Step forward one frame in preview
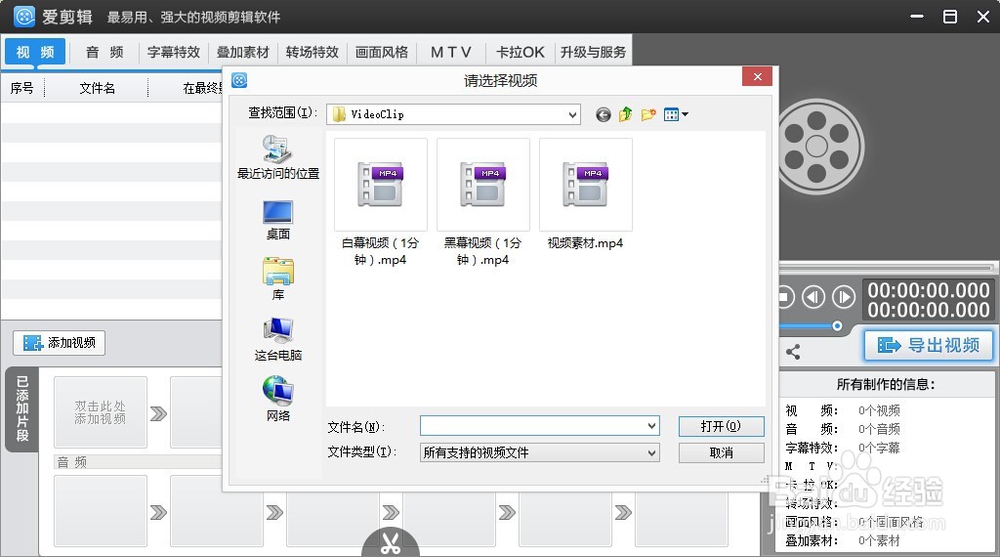Image resolution: width=1000 pixels, height=557 pixels. click(843, 297)
